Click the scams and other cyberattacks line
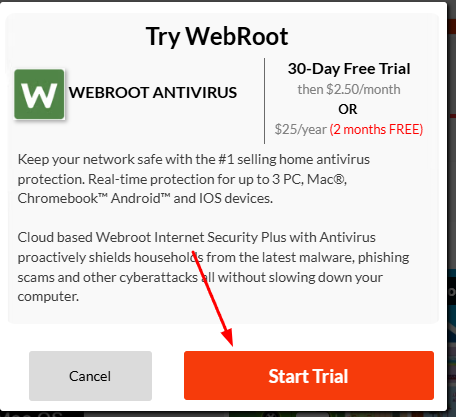 (x=200, y=277)
